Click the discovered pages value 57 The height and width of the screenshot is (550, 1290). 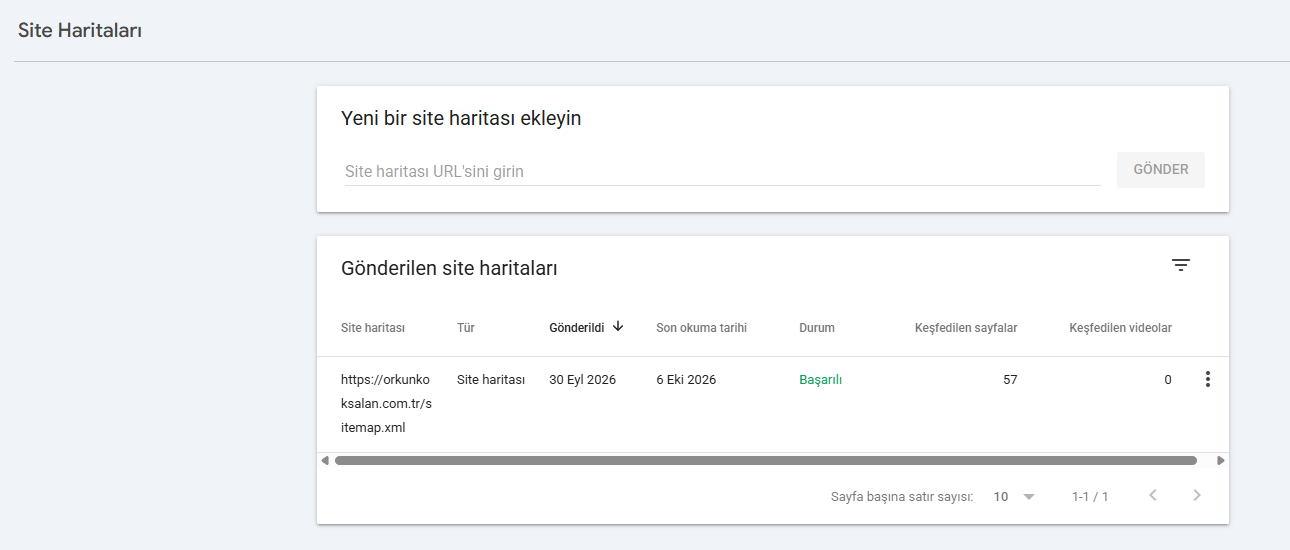[1010, 380]
